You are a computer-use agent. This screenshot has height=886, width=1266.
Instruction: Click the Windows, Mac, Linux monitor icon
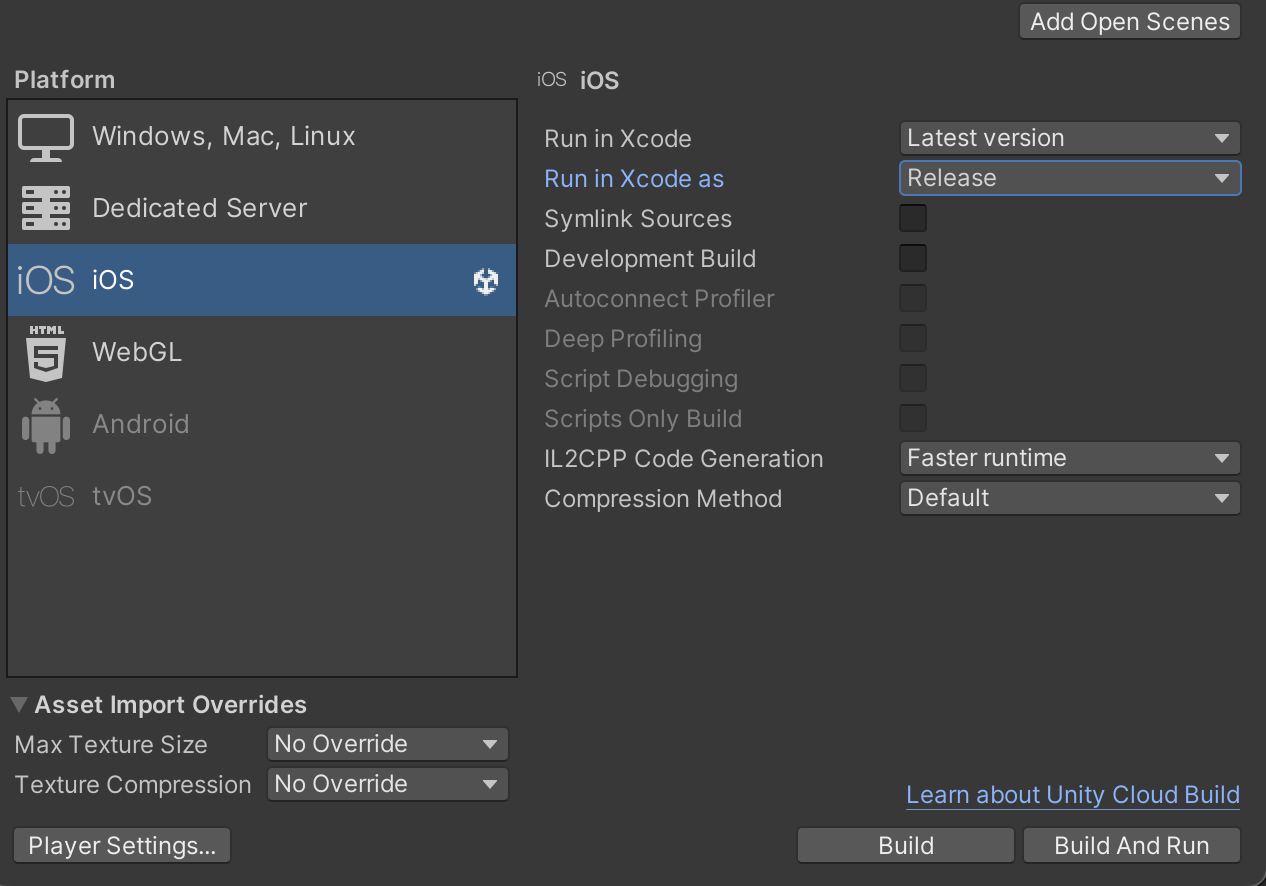[x=46, y=137]
